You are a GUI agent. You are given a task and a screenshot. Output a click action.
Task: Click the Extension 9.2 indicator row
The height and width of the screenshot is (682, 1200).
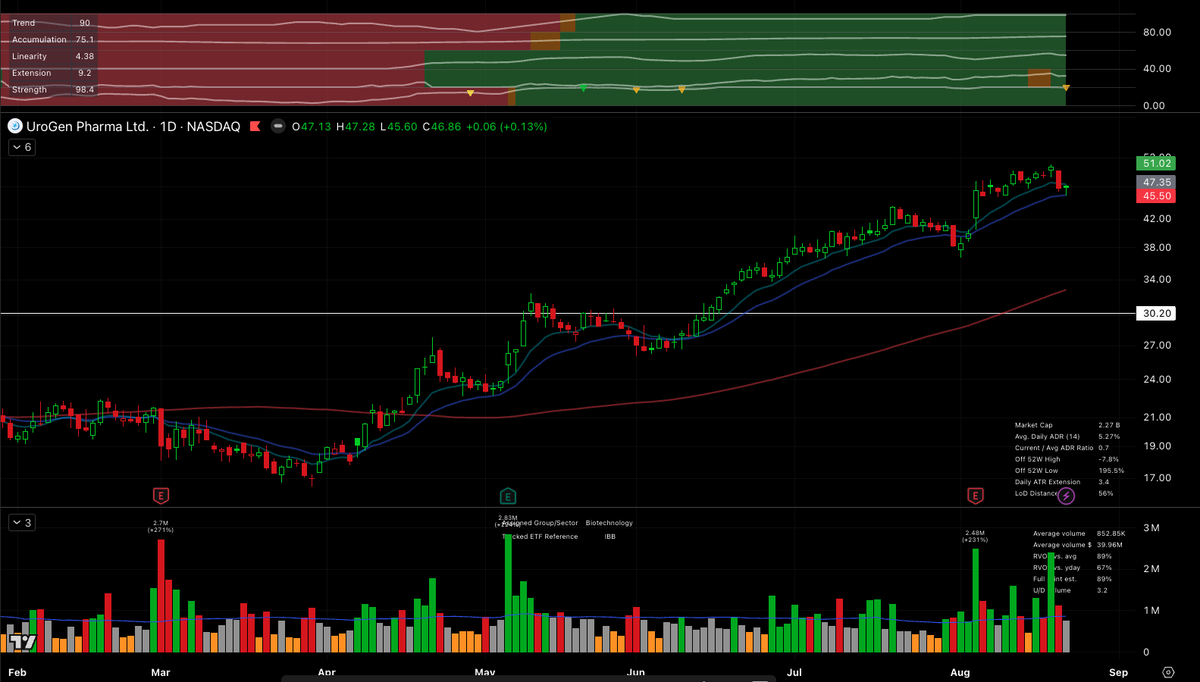(53, 73)
